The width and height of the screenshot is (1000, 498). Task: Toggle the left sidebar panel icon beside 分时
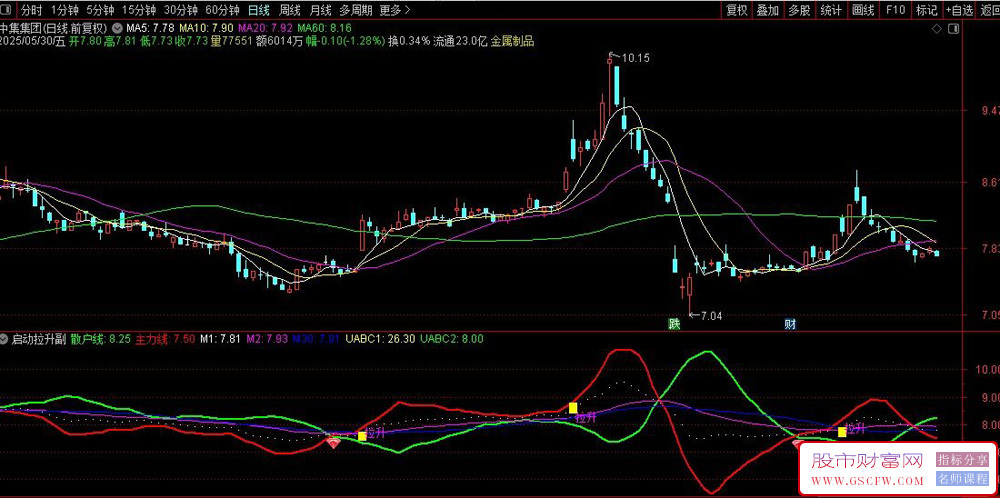[8, 10]
